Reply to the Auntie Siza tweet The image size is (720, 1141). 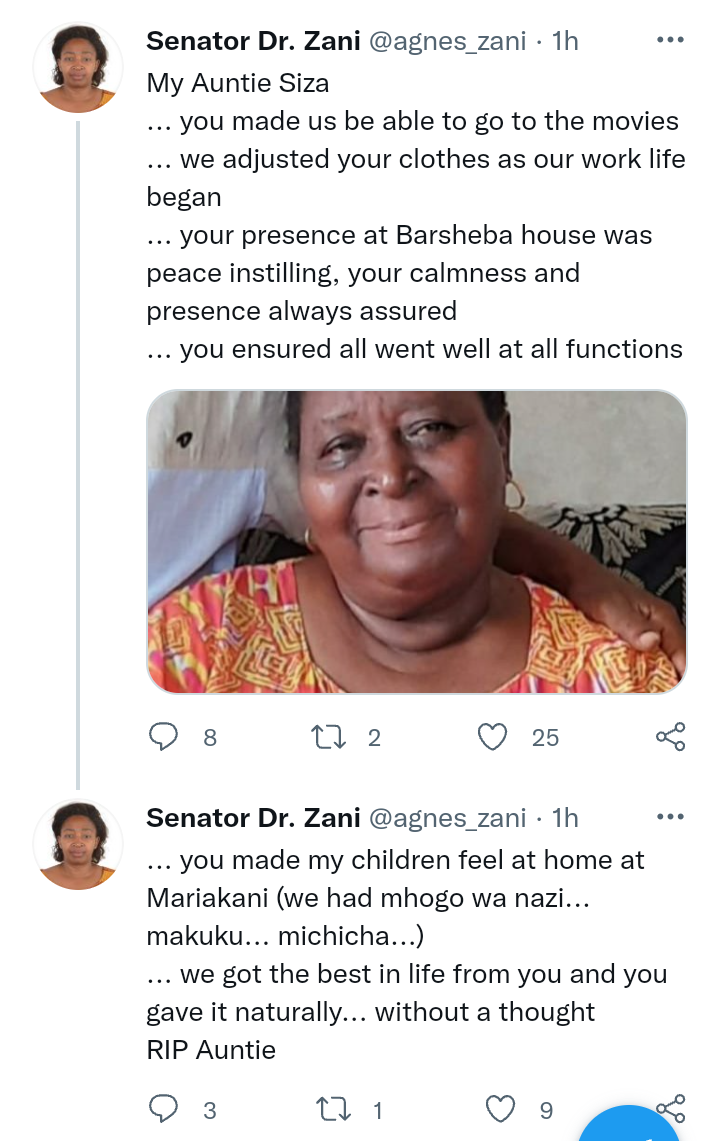(163, 736)
